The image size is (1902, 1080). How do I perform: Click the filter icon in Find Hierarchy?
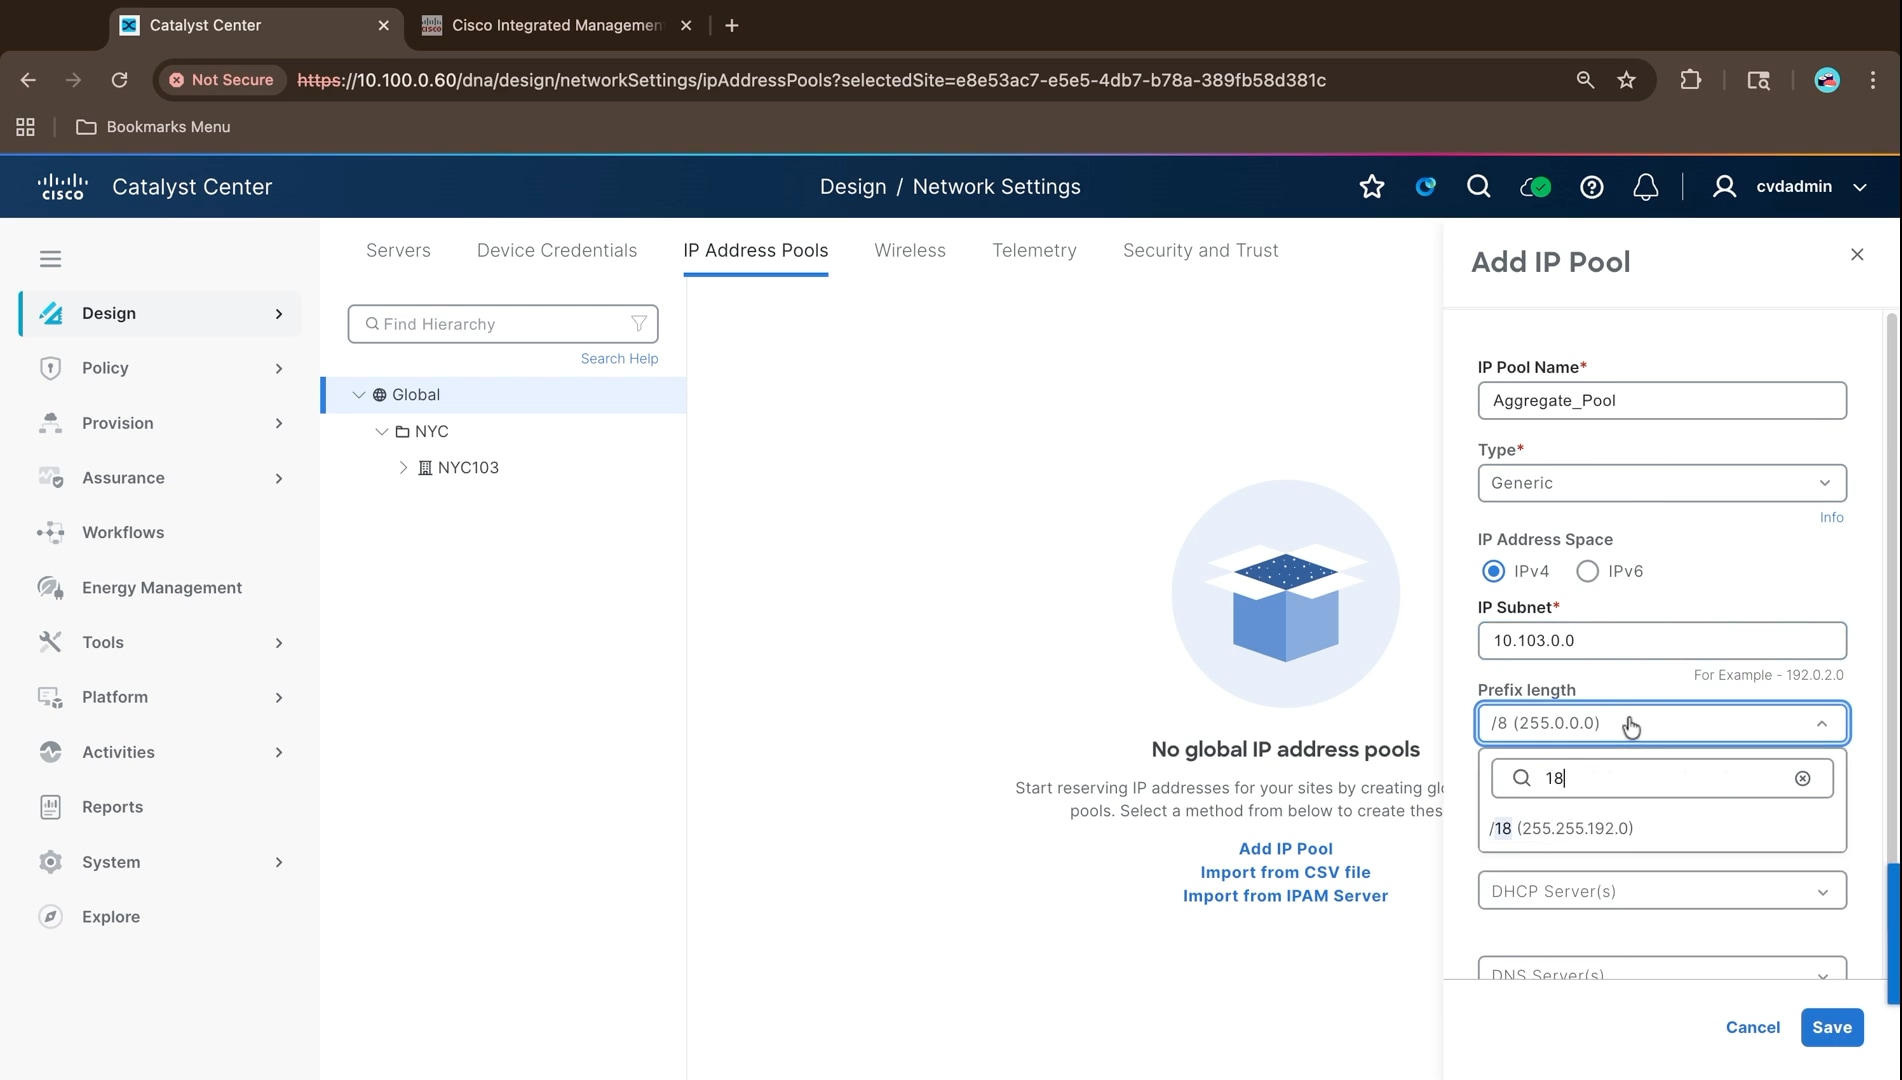[638, 324]
